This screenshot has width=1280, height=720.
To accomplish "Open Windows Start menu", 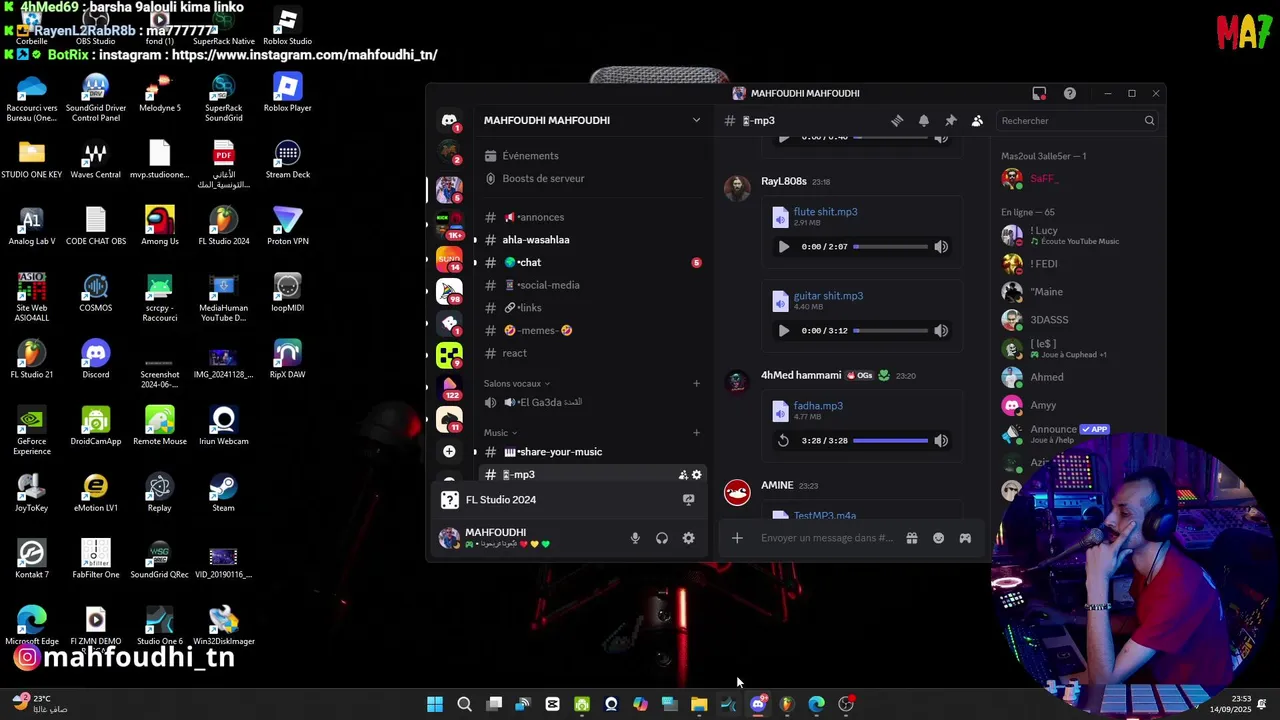I will click(435, 704).
